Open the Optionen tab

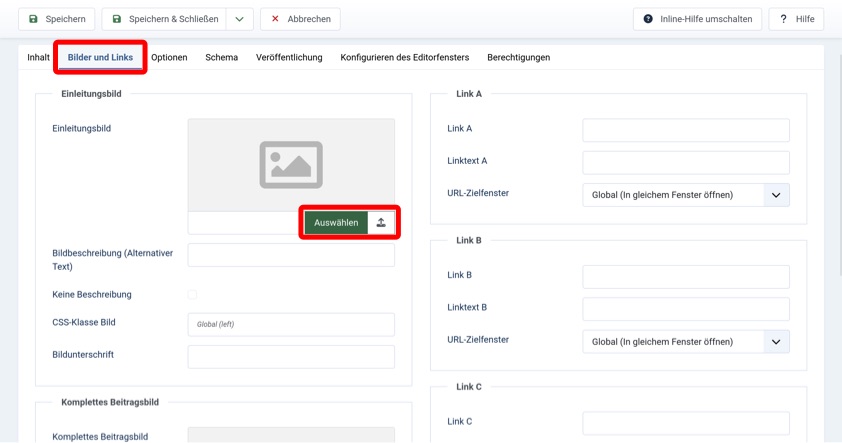169,57
